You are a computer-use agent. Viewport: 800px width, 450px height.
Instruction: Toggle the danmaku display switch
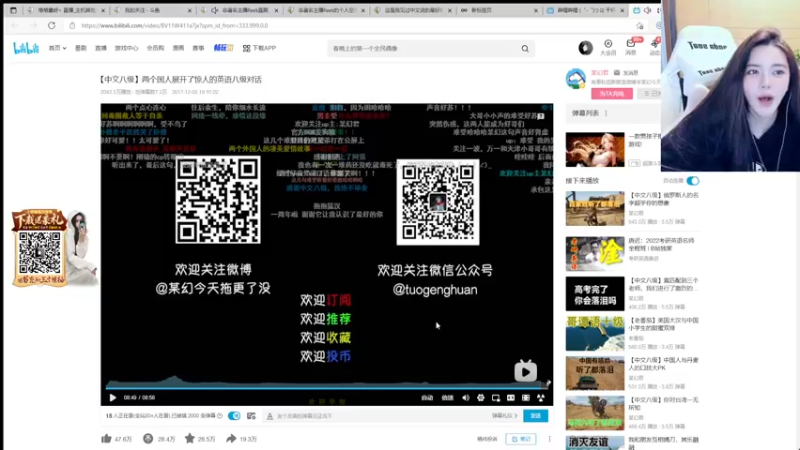pyautogui.click(x=234, y=416)
